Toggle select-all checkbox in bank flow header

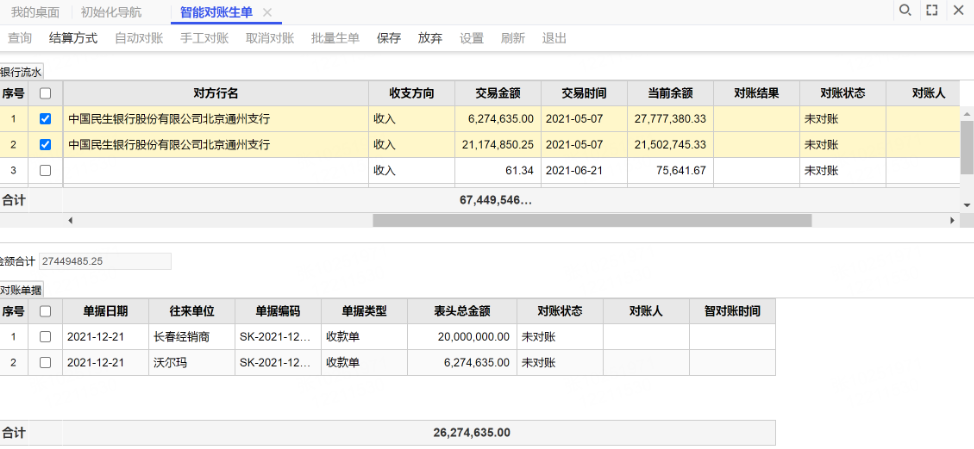point(45,94)
